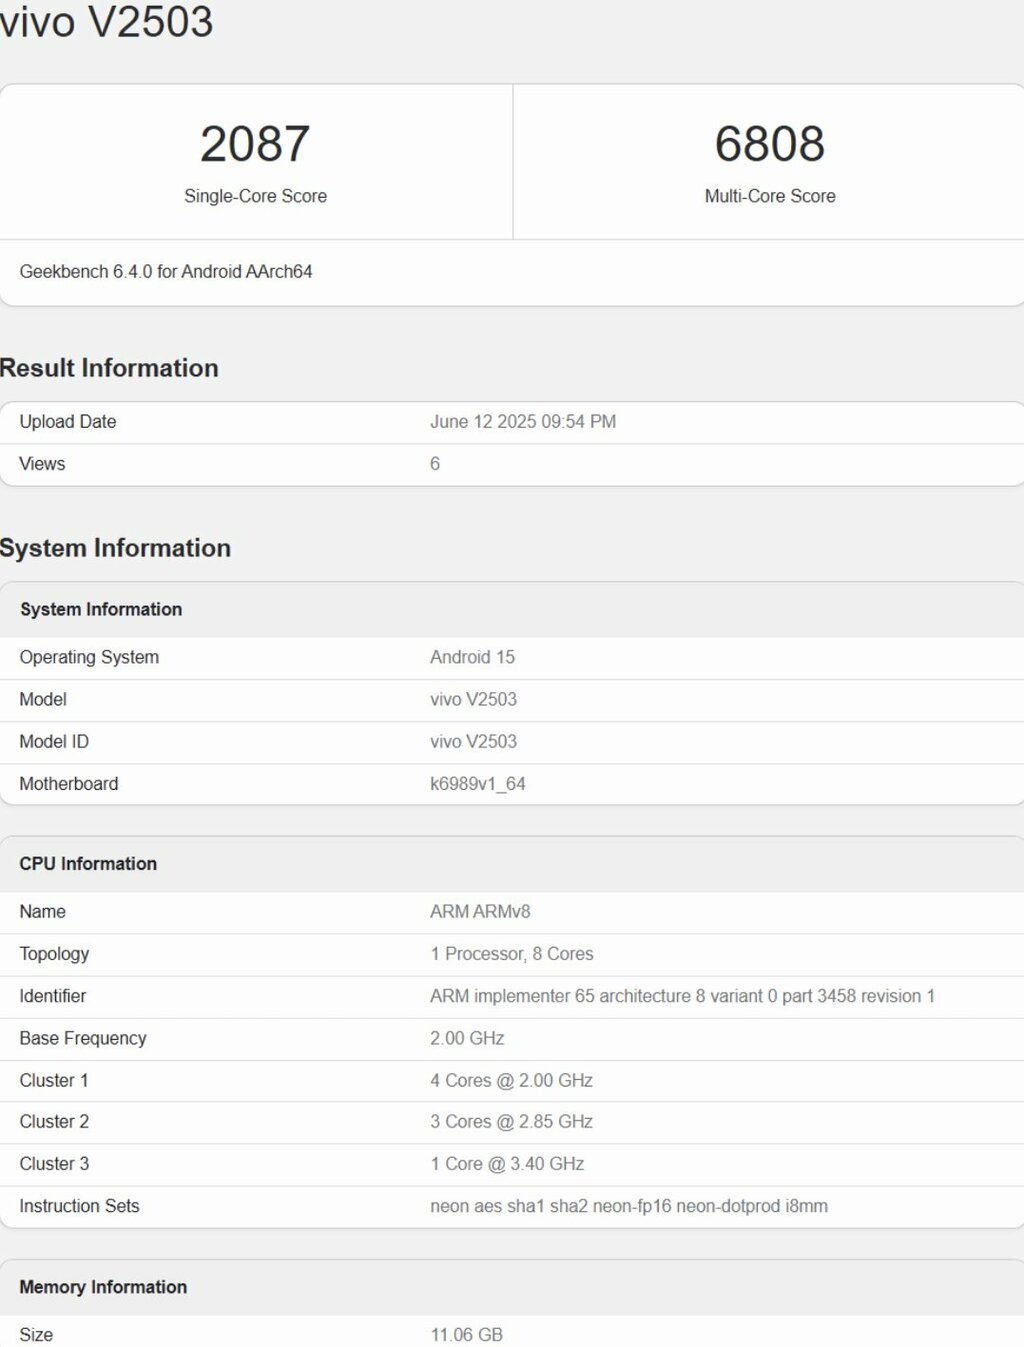Select the instruction sets list starting with neon
Image resolution: width=1024 pixels, height=1347 pixels.
tap(629, 1206)
